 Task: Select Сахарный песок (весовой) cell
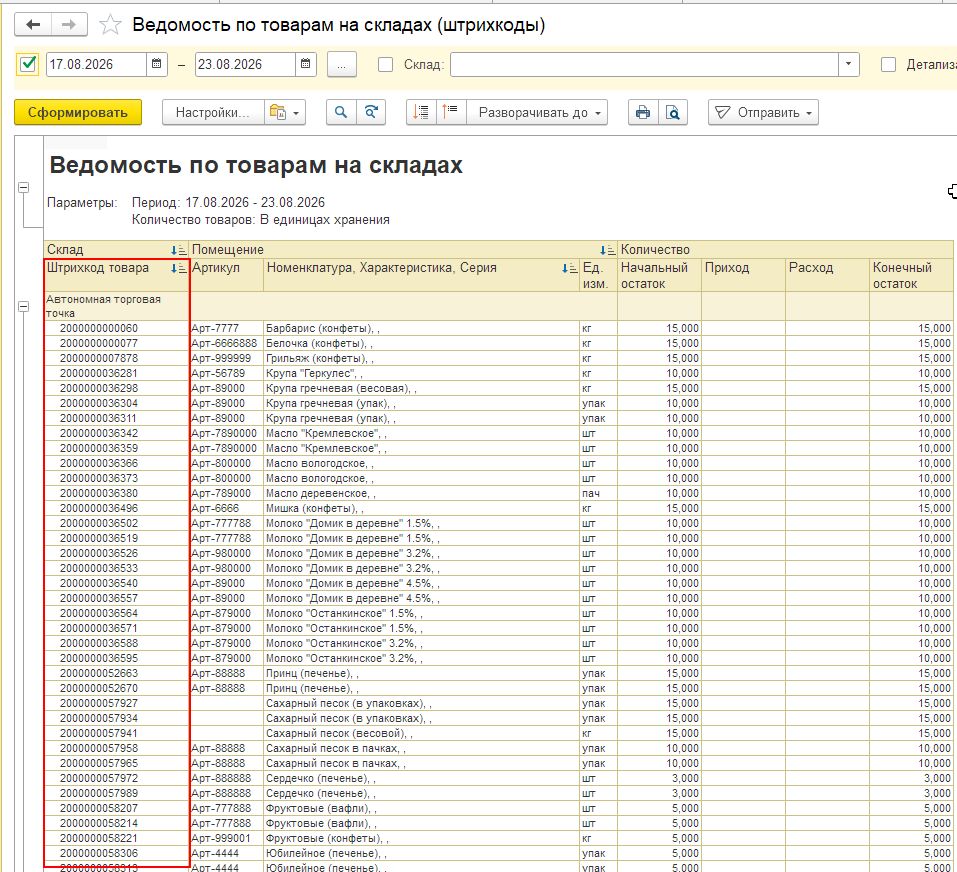421,733
